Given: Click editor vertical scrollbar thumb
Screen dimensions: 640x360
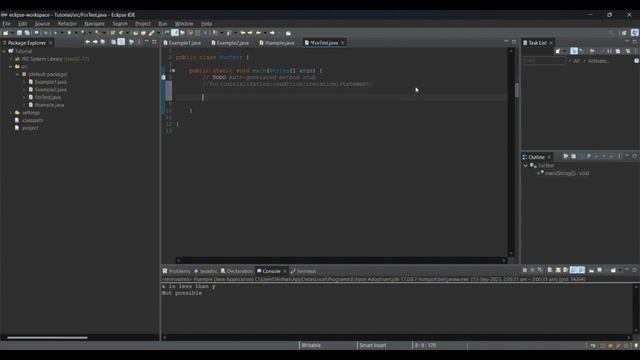Looking at the screenshot, I should [517, 90].
